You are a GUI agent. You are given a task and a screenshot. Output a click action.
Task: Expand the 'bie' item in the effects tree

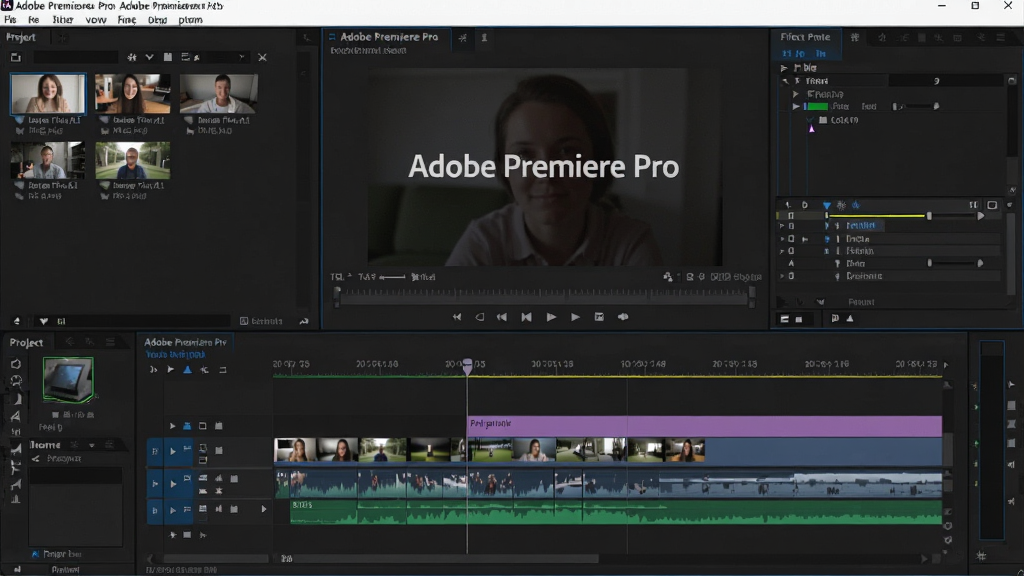(784, 68)
